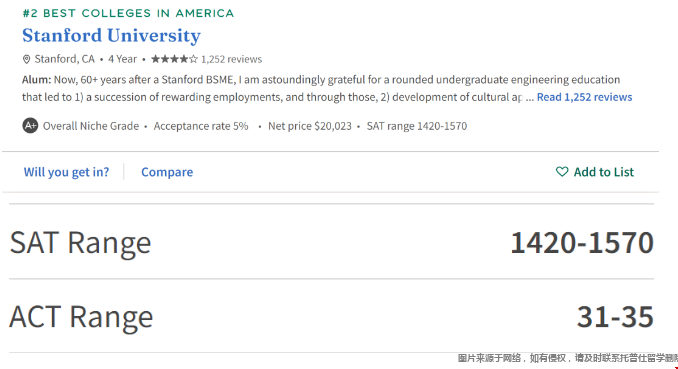Screen dimensions: 678x369
Task: Click the location pin icon near Stanford, CA
Action: coord(26,59)
